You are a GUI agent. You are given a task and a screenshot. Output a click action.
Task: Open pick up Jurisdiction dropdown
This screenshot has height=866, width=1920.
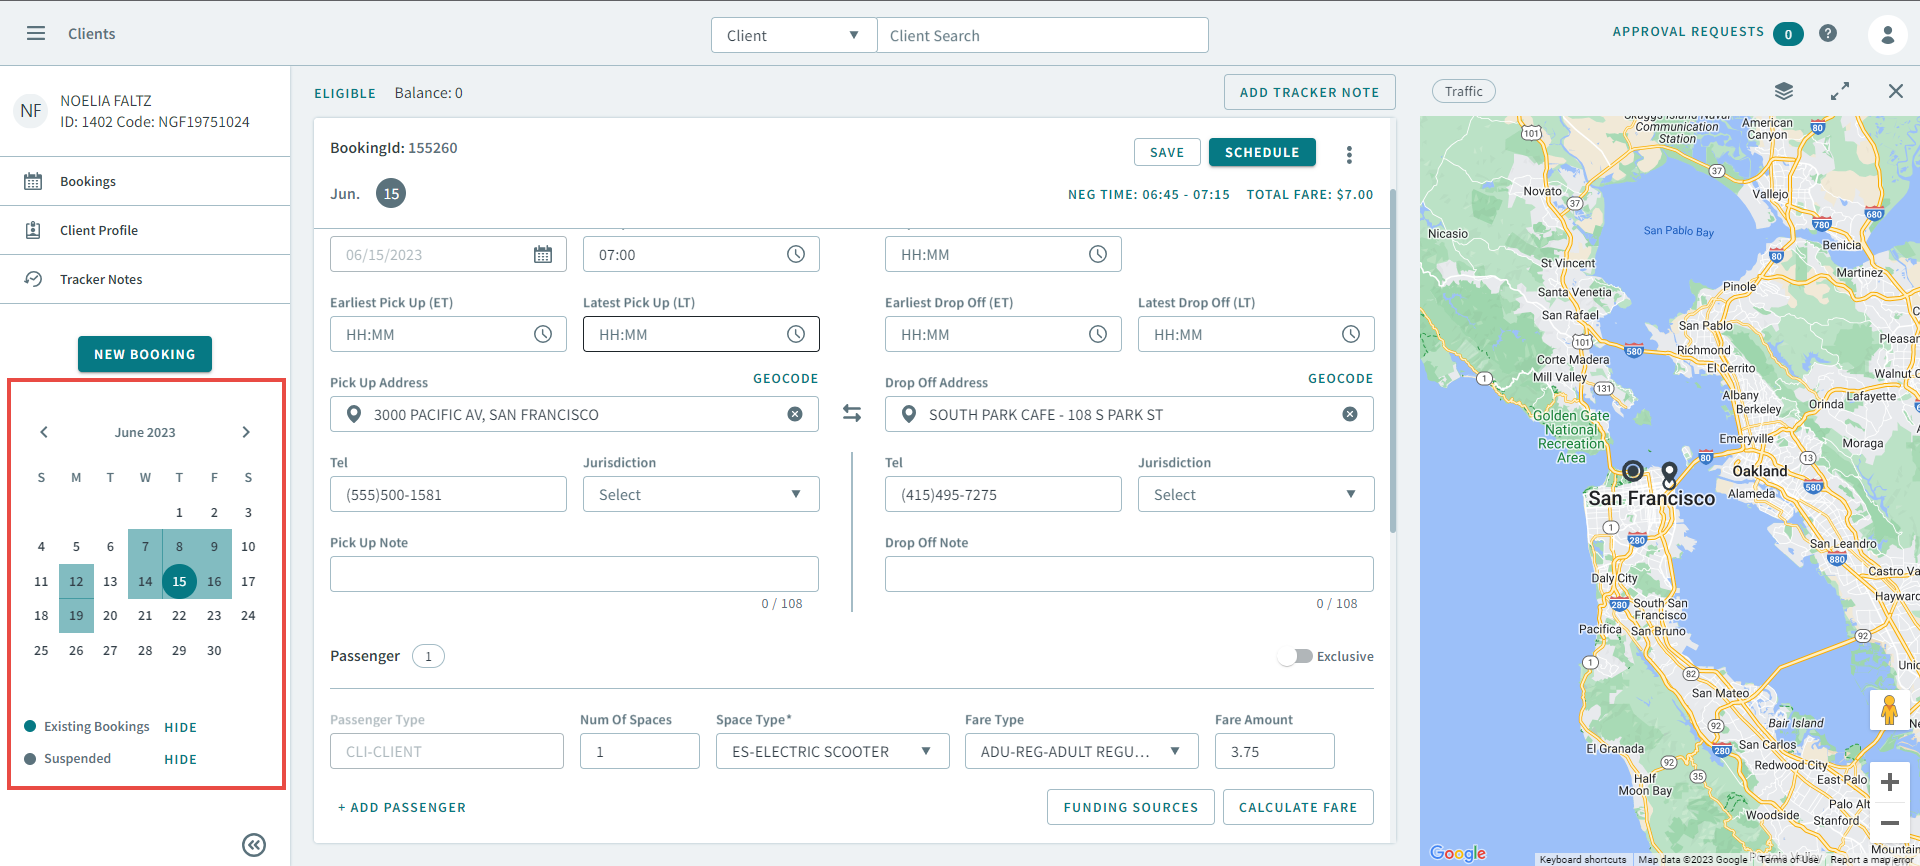[700, 494]
